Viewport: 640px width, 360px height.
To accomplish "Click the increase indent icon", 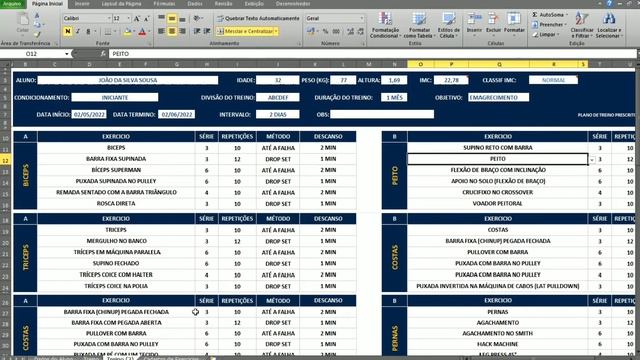I will pyautogui.click(x=207, y=31).
